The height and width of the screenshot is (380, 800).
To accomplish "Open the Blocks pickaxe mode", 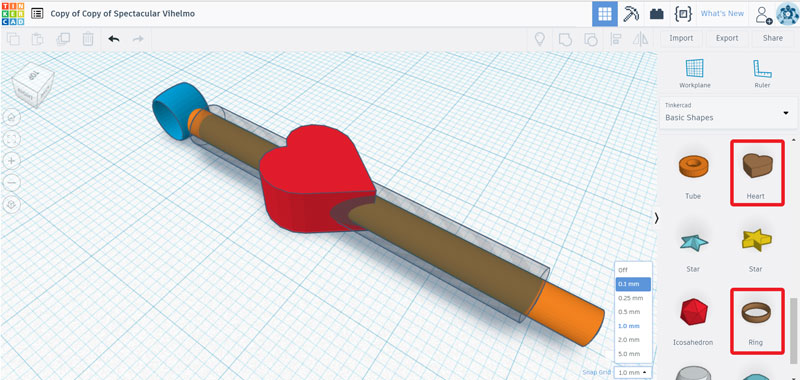I will click(631, 14).
